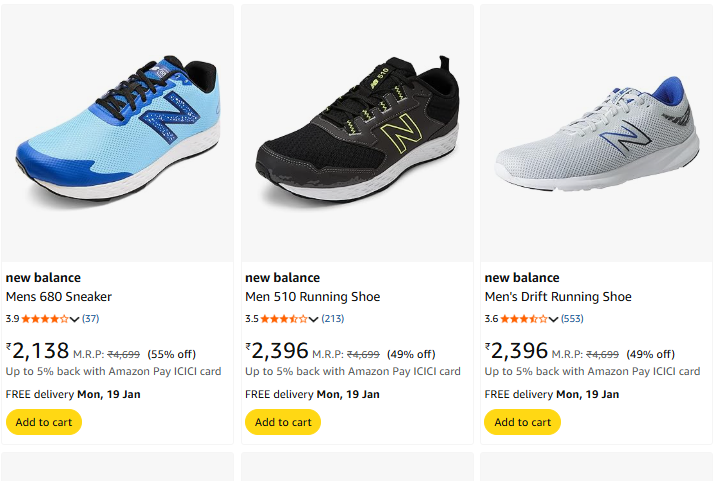Open the white Drift Running Shoe image

[596, 132]
